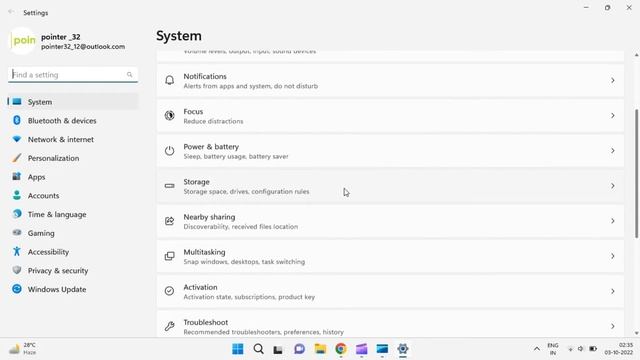Open Accessibility settings

[x=73, y=252]
